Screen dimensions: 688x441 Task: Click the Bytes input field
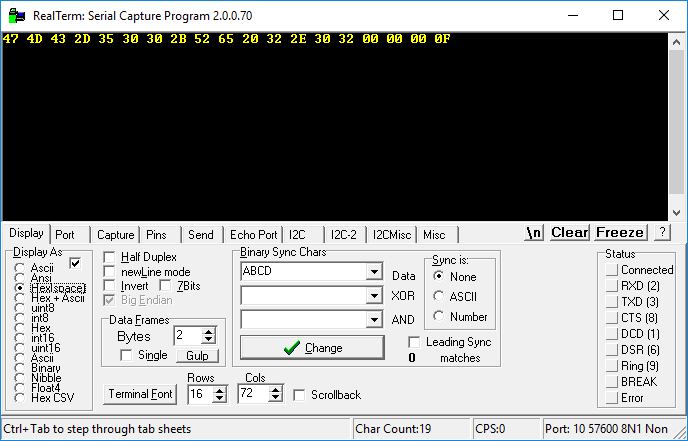click(x=189, y=336)
